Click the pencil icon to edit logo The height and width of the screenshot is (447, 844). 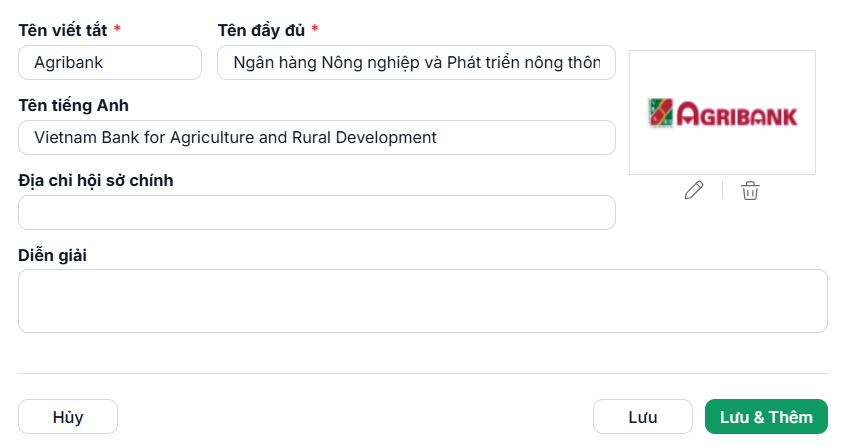(x=694, y=190)
